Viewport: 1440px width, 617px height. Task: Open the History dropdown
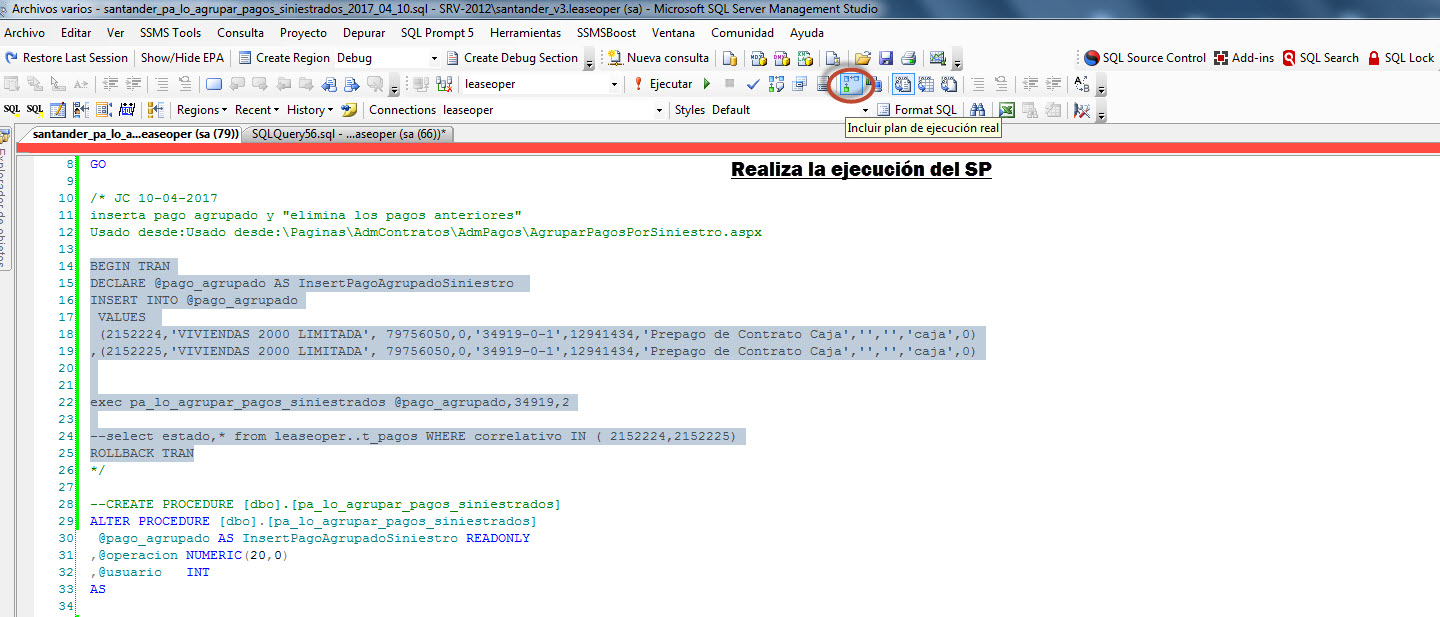point(308,110)
